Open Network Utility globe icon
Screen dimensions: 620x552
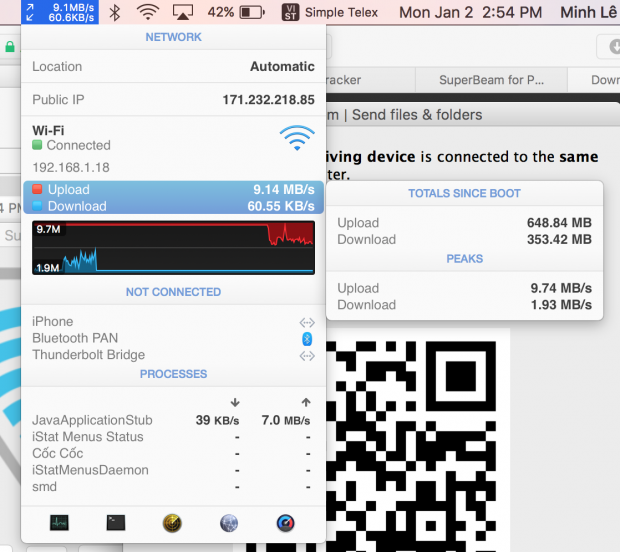(230, 522)
